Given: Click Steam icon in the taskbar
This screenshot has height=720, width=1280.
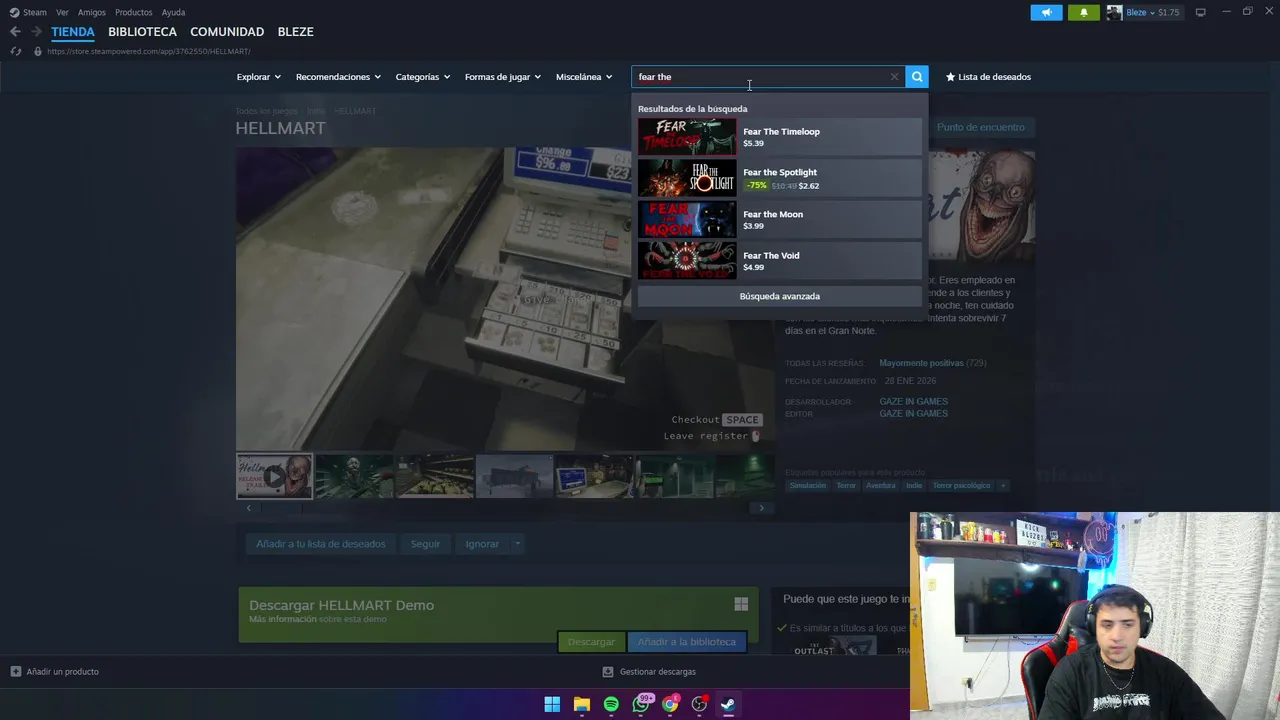Looking at the screenshot, I should [x=728, y=704].
